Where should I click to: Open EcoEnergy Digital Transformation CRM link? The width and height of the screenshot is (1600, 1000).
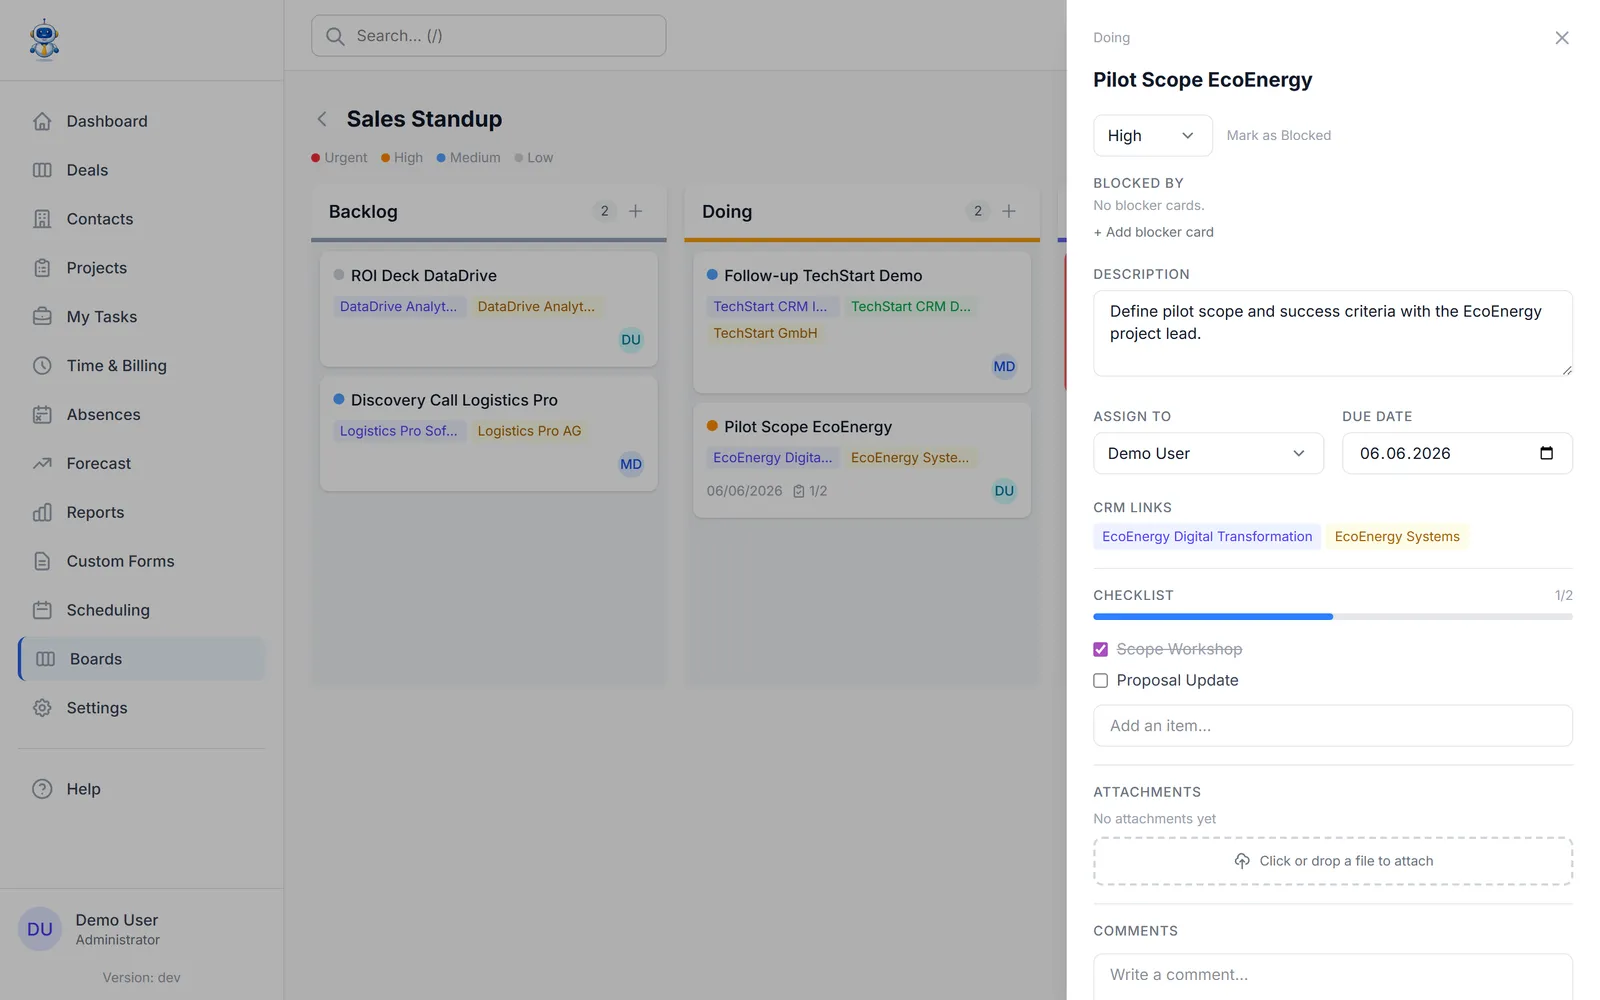tap(1207, 537)
